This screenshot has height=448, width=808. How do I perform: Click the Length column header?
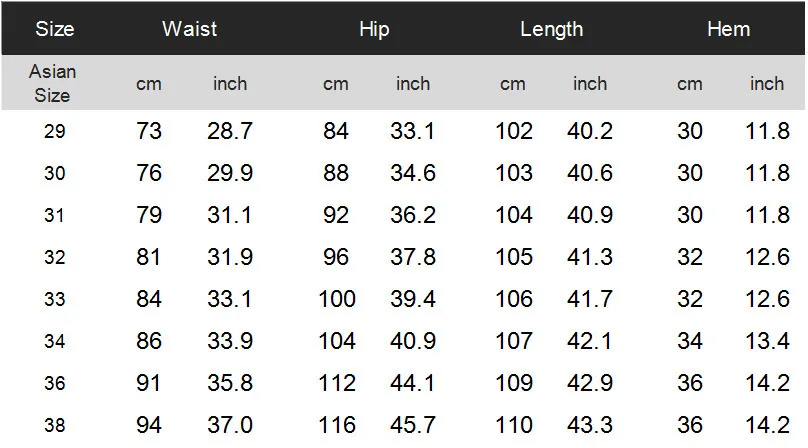551,29
